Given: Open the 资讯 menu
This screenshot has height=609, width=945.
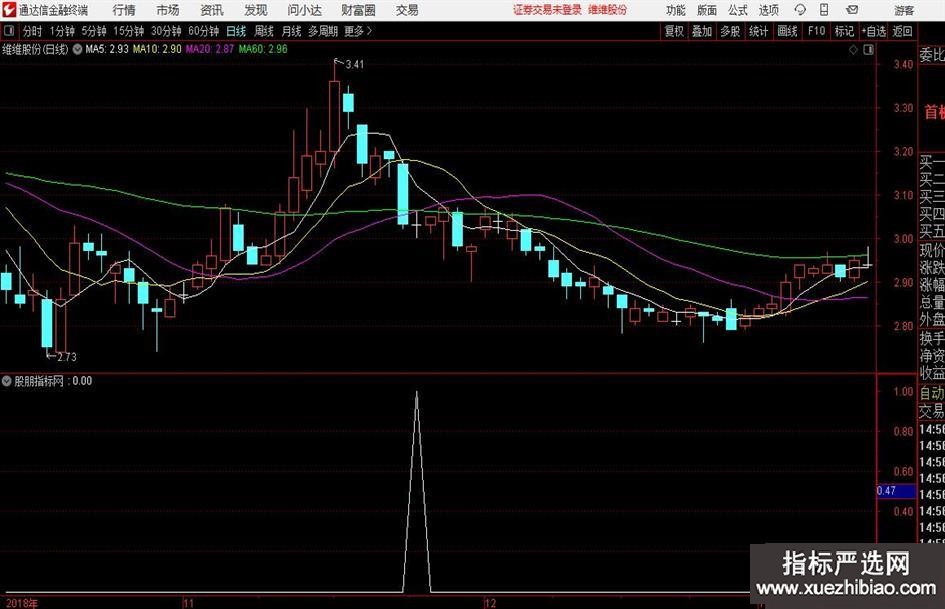Looking at the screenshot, I should (x=212, y=10).
